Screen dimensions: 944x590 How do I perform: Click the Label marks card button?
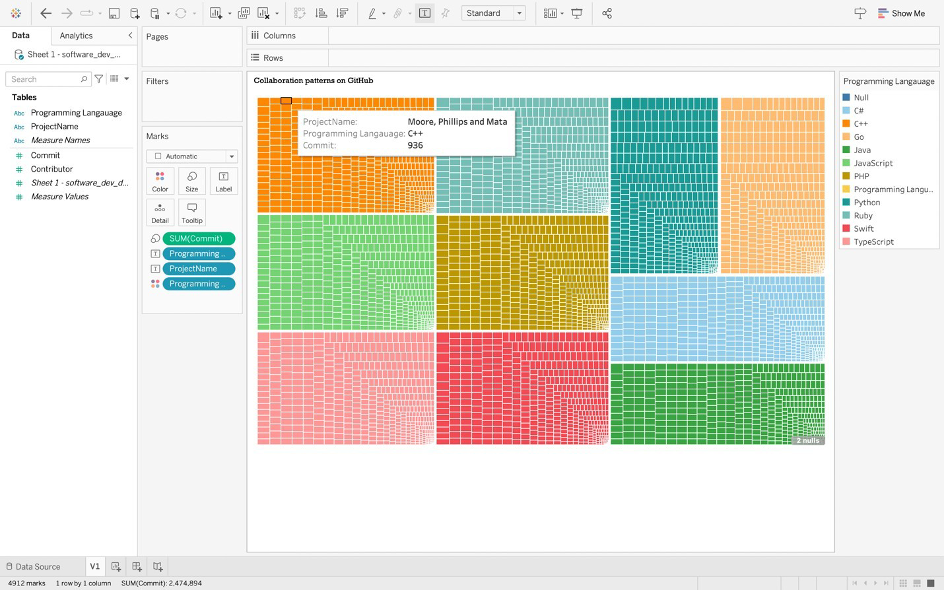[x=223, y=181]
